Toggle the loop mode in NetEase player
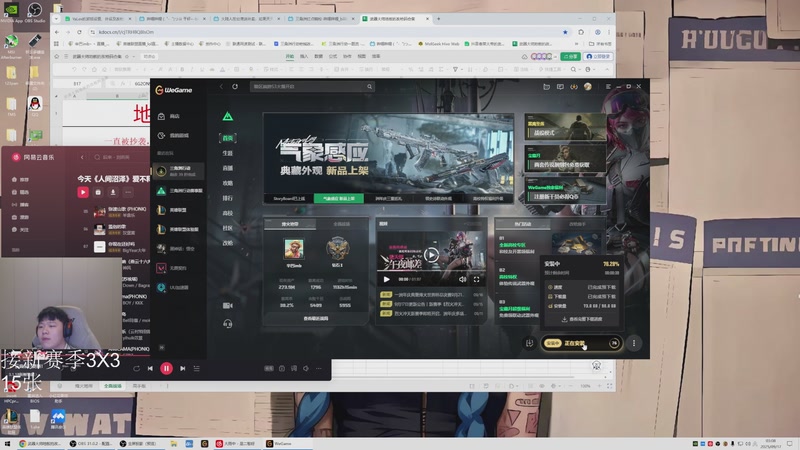This screenshot has height=450, width=800. 136,368
